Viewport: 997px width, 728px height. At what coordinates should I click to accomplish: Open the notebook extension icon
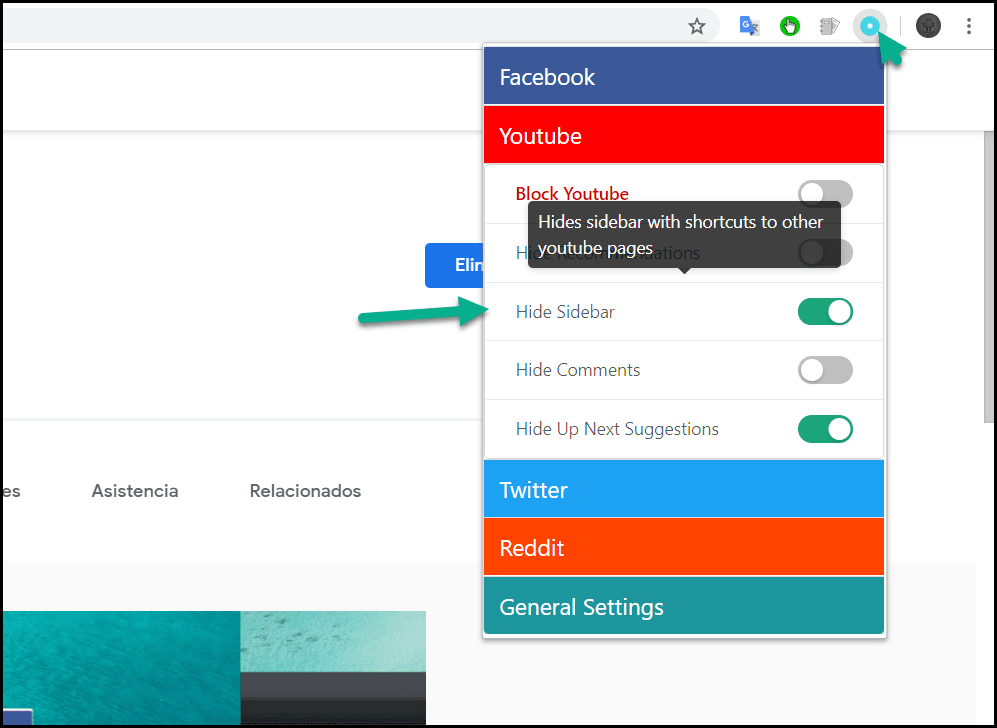click(829, 26)
